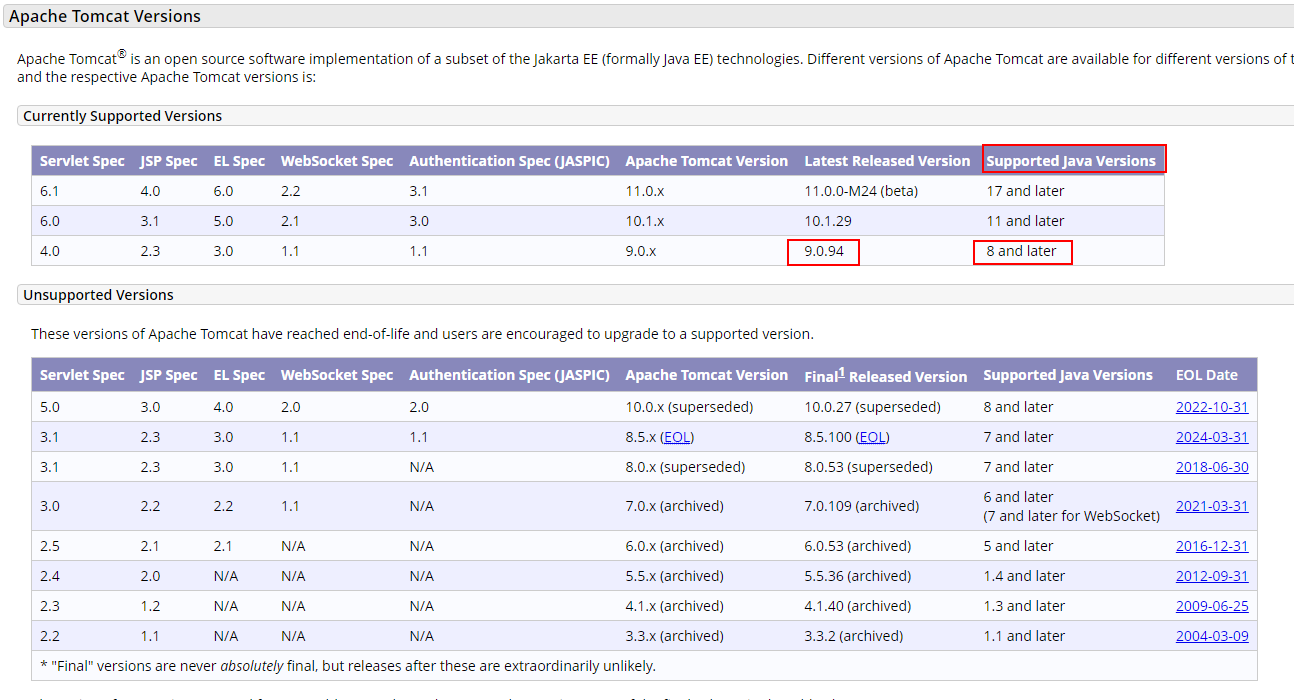Image resolution: width=1294 pixels, height=700 pixels.
Task: Click the Currently Supported Versions section heading
Action: click(123, 116)
